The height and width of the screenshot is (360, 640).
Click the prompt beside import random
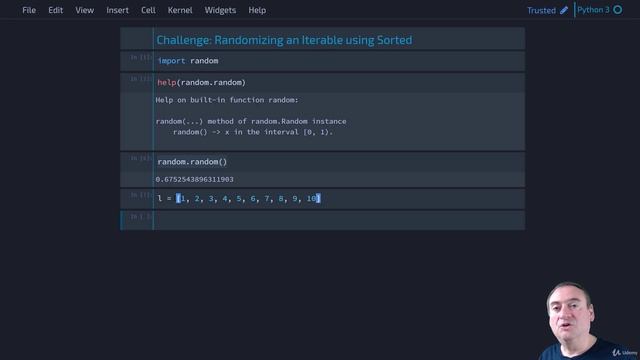coord(141,57)
